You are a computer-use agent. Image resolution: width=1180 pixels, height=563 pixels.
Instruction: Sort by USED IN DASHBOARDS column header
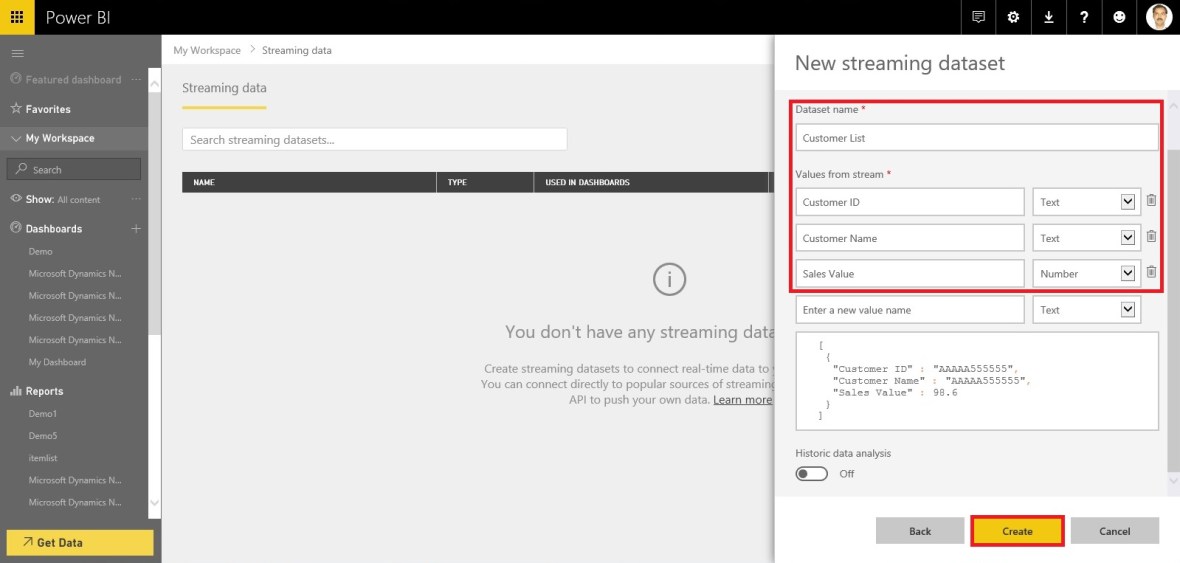652,182
